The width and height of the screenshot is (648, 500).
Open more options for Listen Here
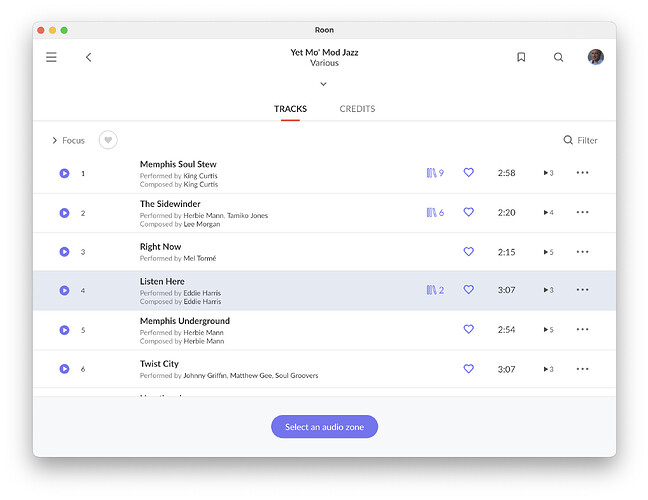click(x=582, y=290)
